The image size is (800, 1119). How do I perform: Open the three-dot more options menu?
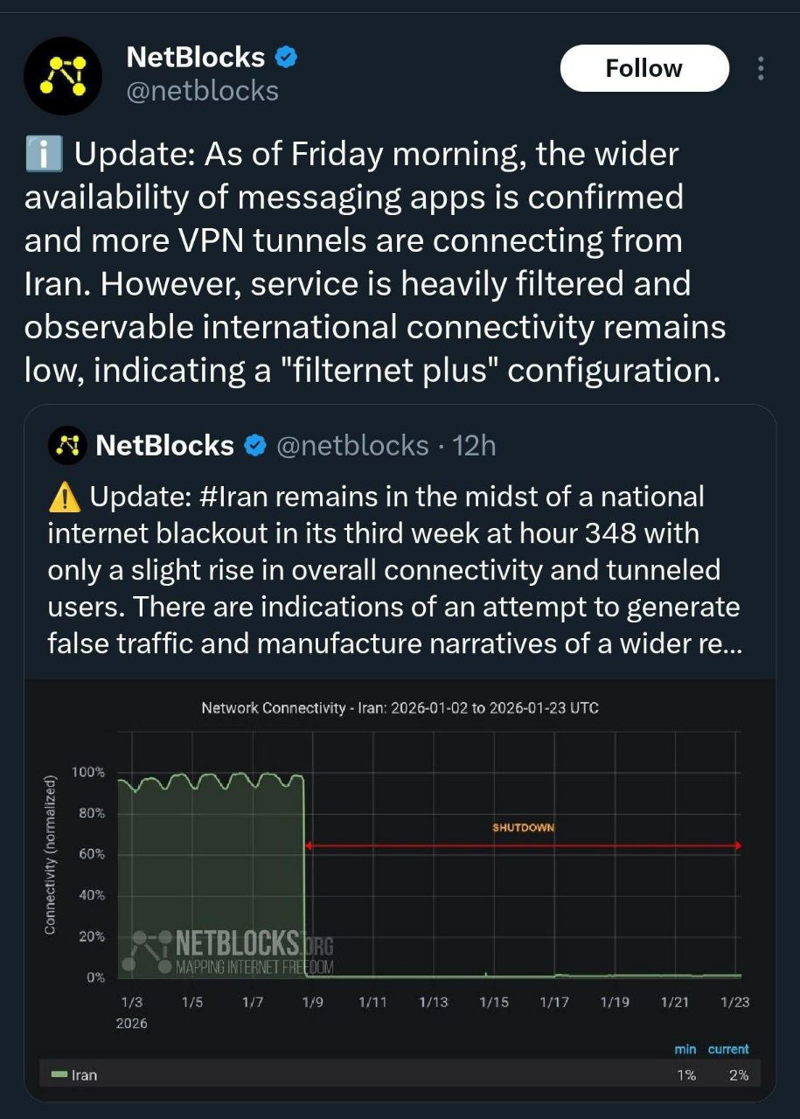(x=761, y=69)
